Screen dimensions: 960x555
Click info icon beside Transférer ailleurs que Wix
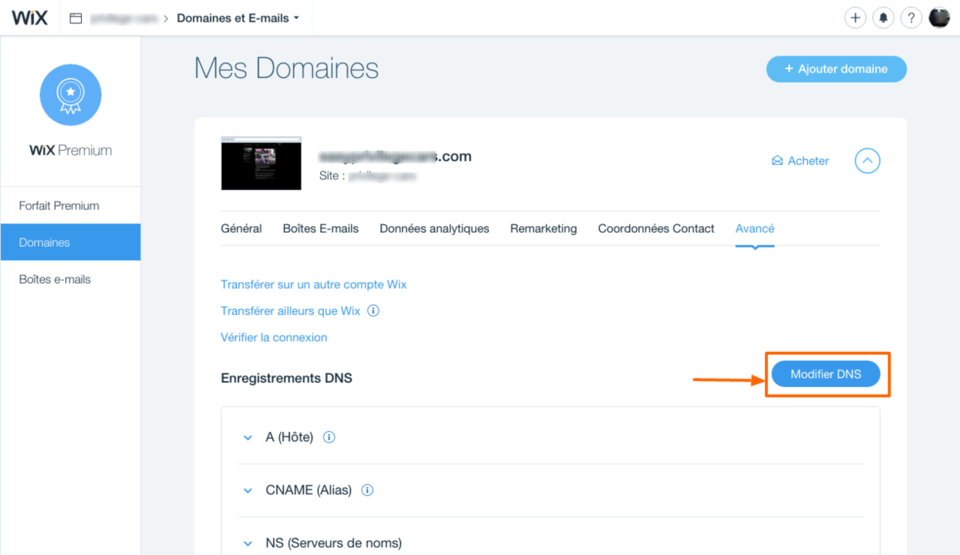(373, 311)
